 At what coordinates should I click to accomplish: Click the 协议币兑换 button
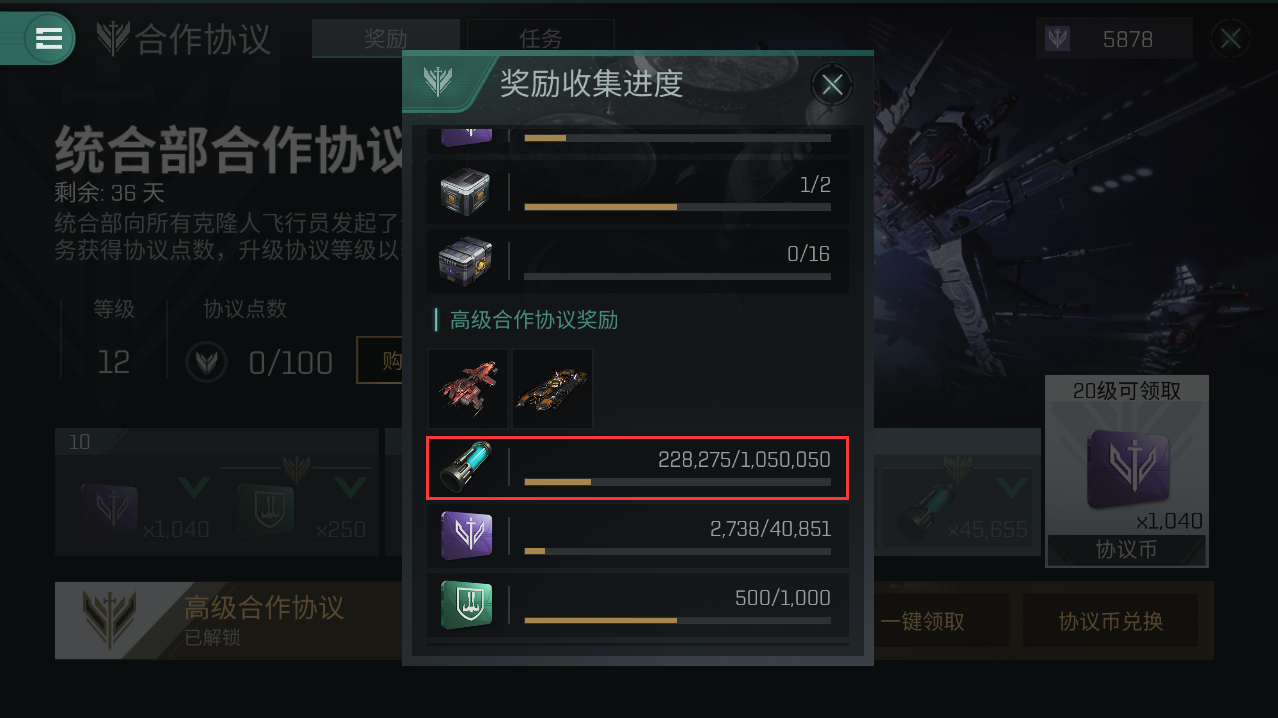pyautogui.click(x=1111, y=621)
